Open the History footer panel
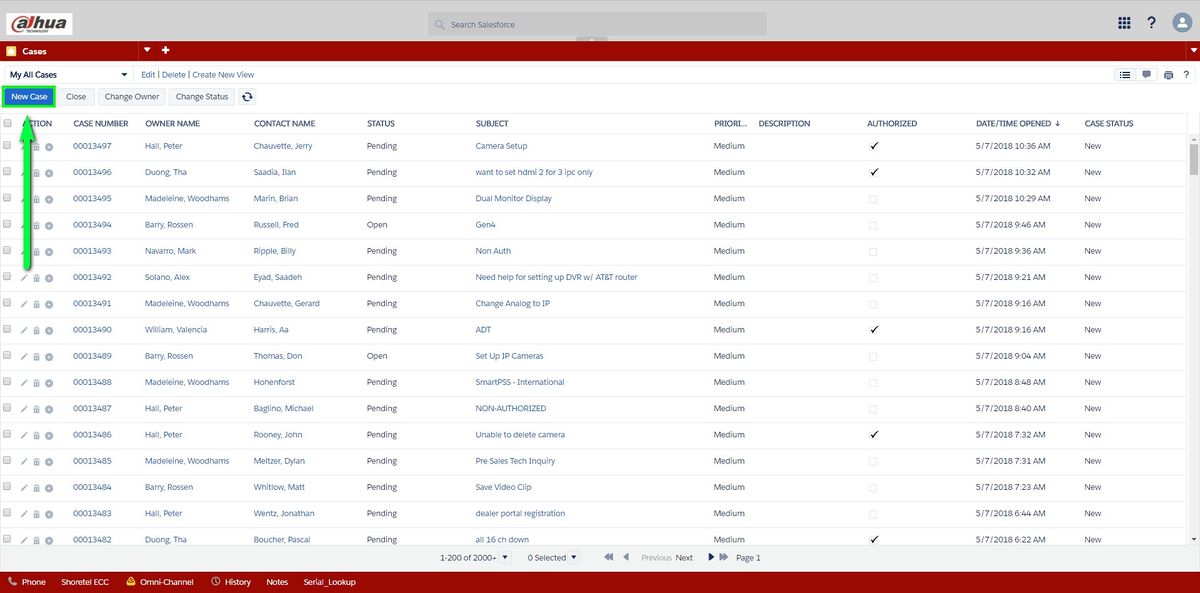Screen dimensions: 1200x593 (x=231, y=582)
